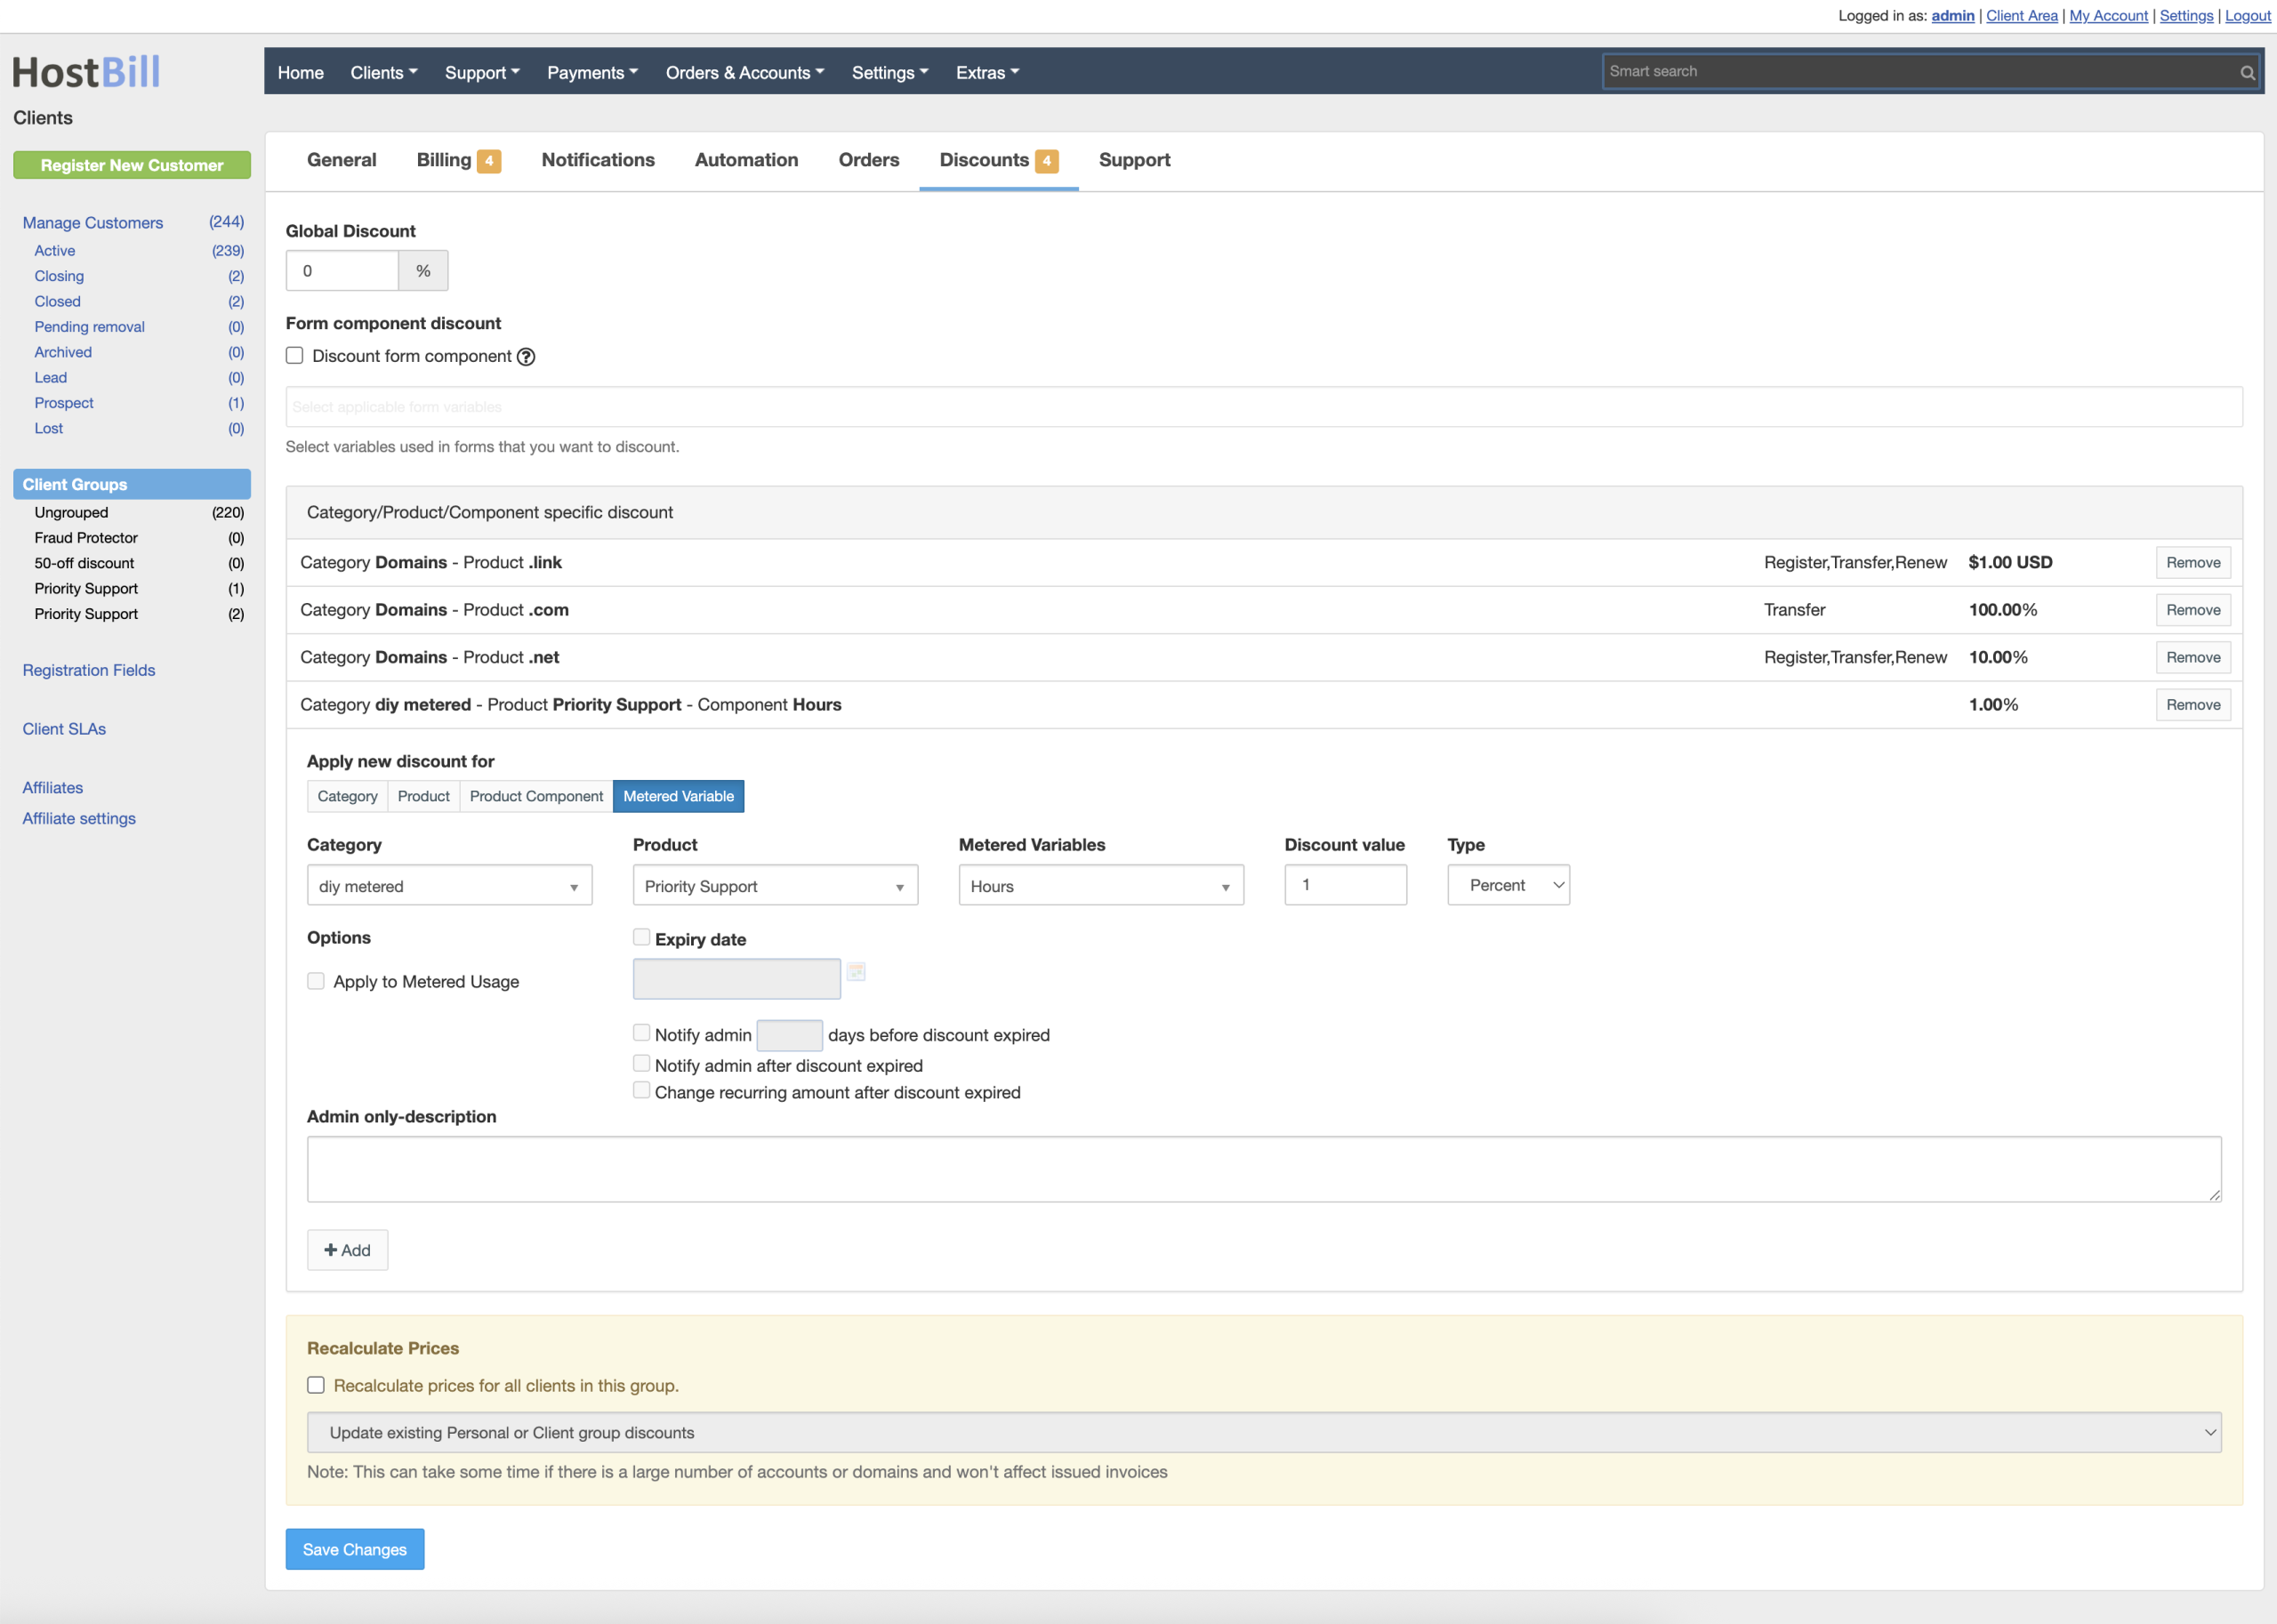The width and height of the screenshot is (2277, 1624).
Task: Open the Category dropdown showing diy metered
Action: point(450,886)
